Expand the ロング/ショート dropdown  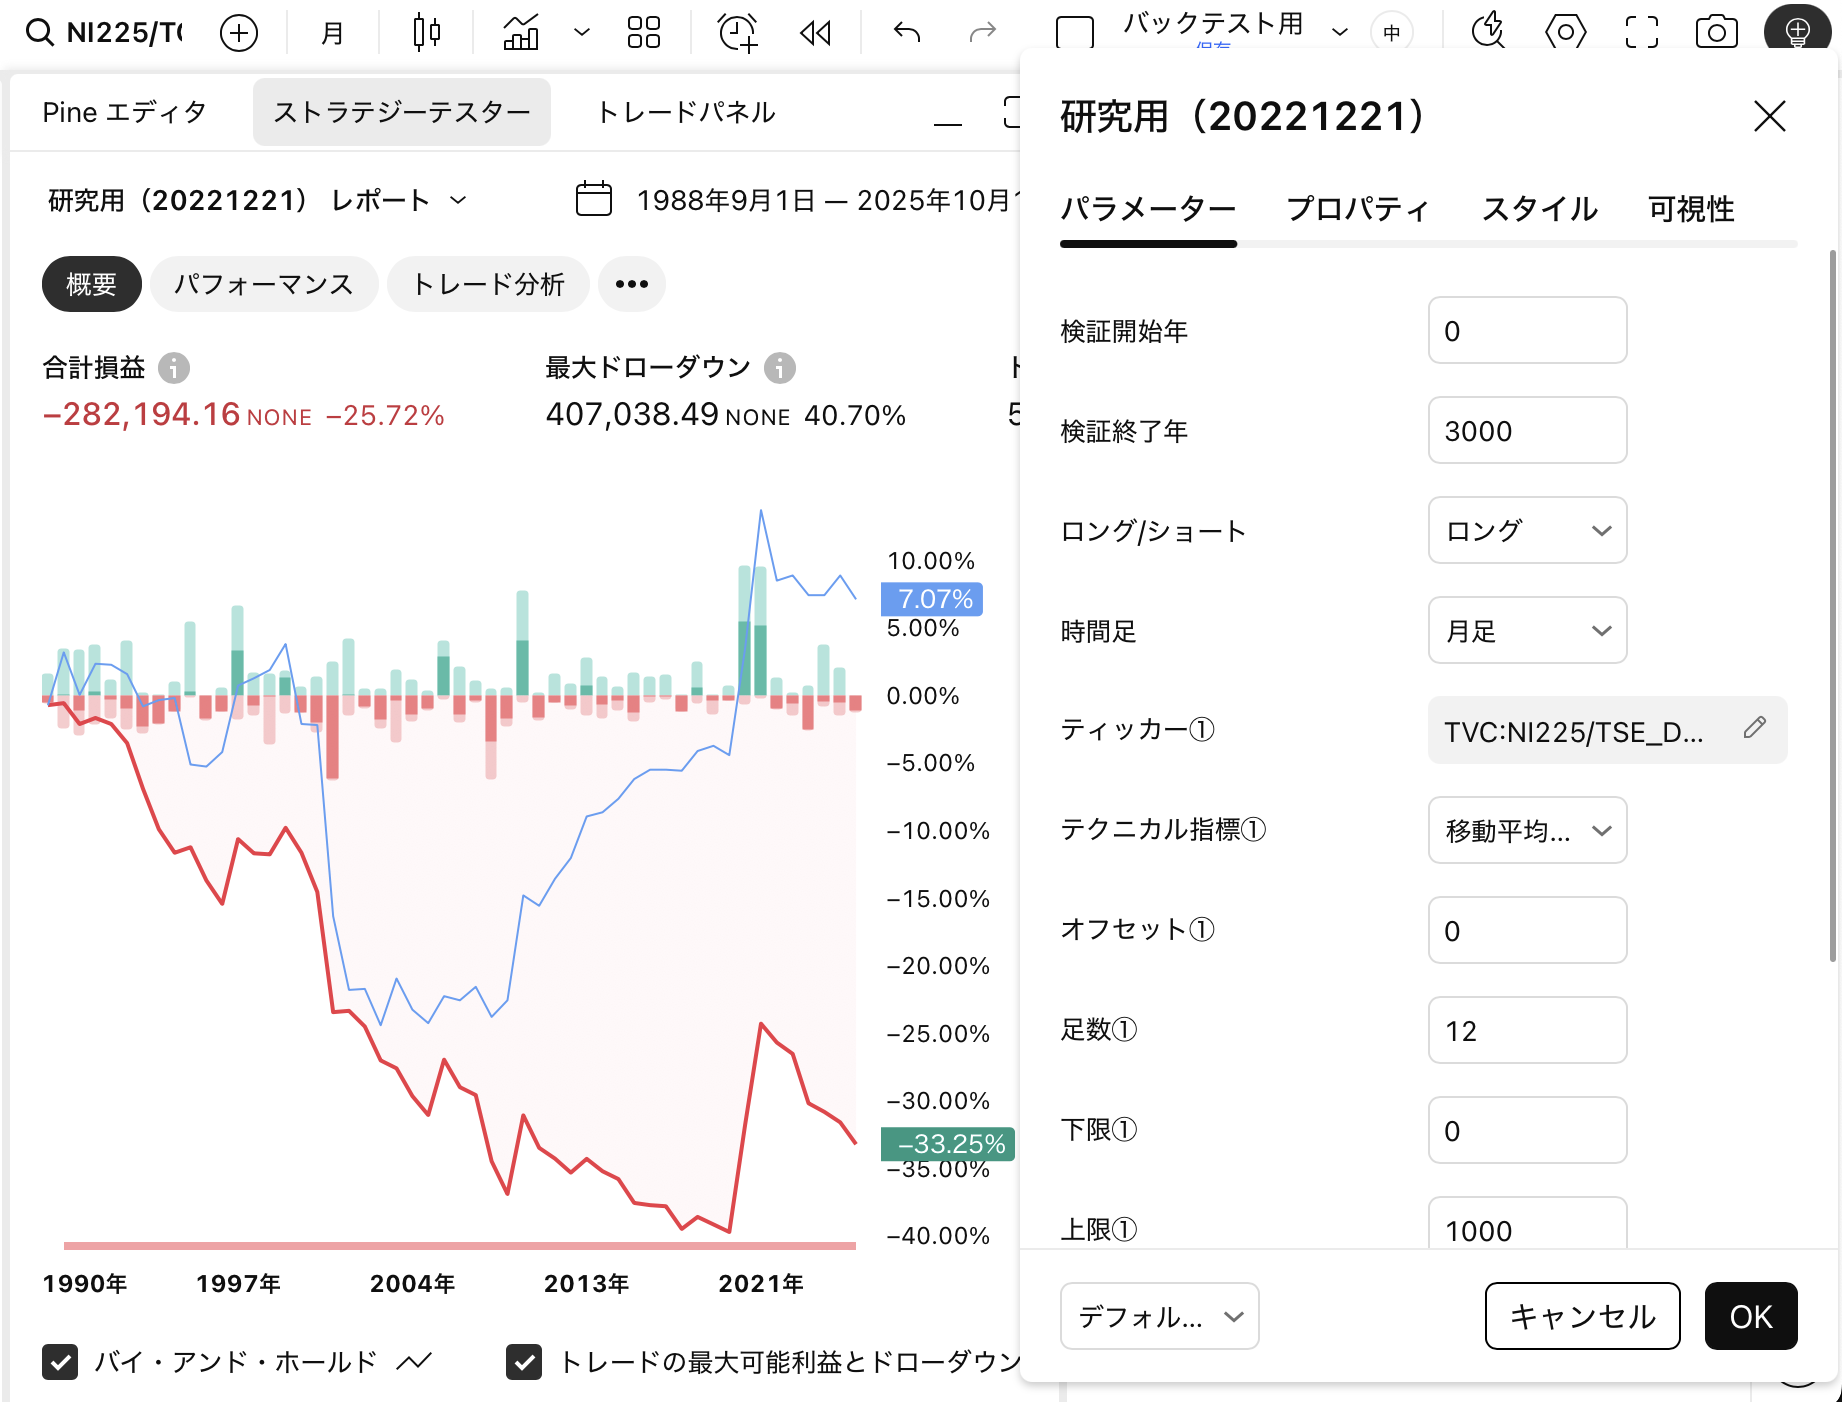[1527, 531]
